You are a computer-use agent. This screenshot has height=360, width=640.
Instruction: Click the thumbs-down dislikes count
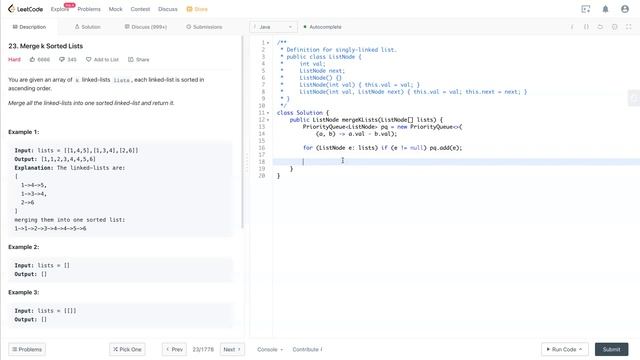tap(68, 60)
